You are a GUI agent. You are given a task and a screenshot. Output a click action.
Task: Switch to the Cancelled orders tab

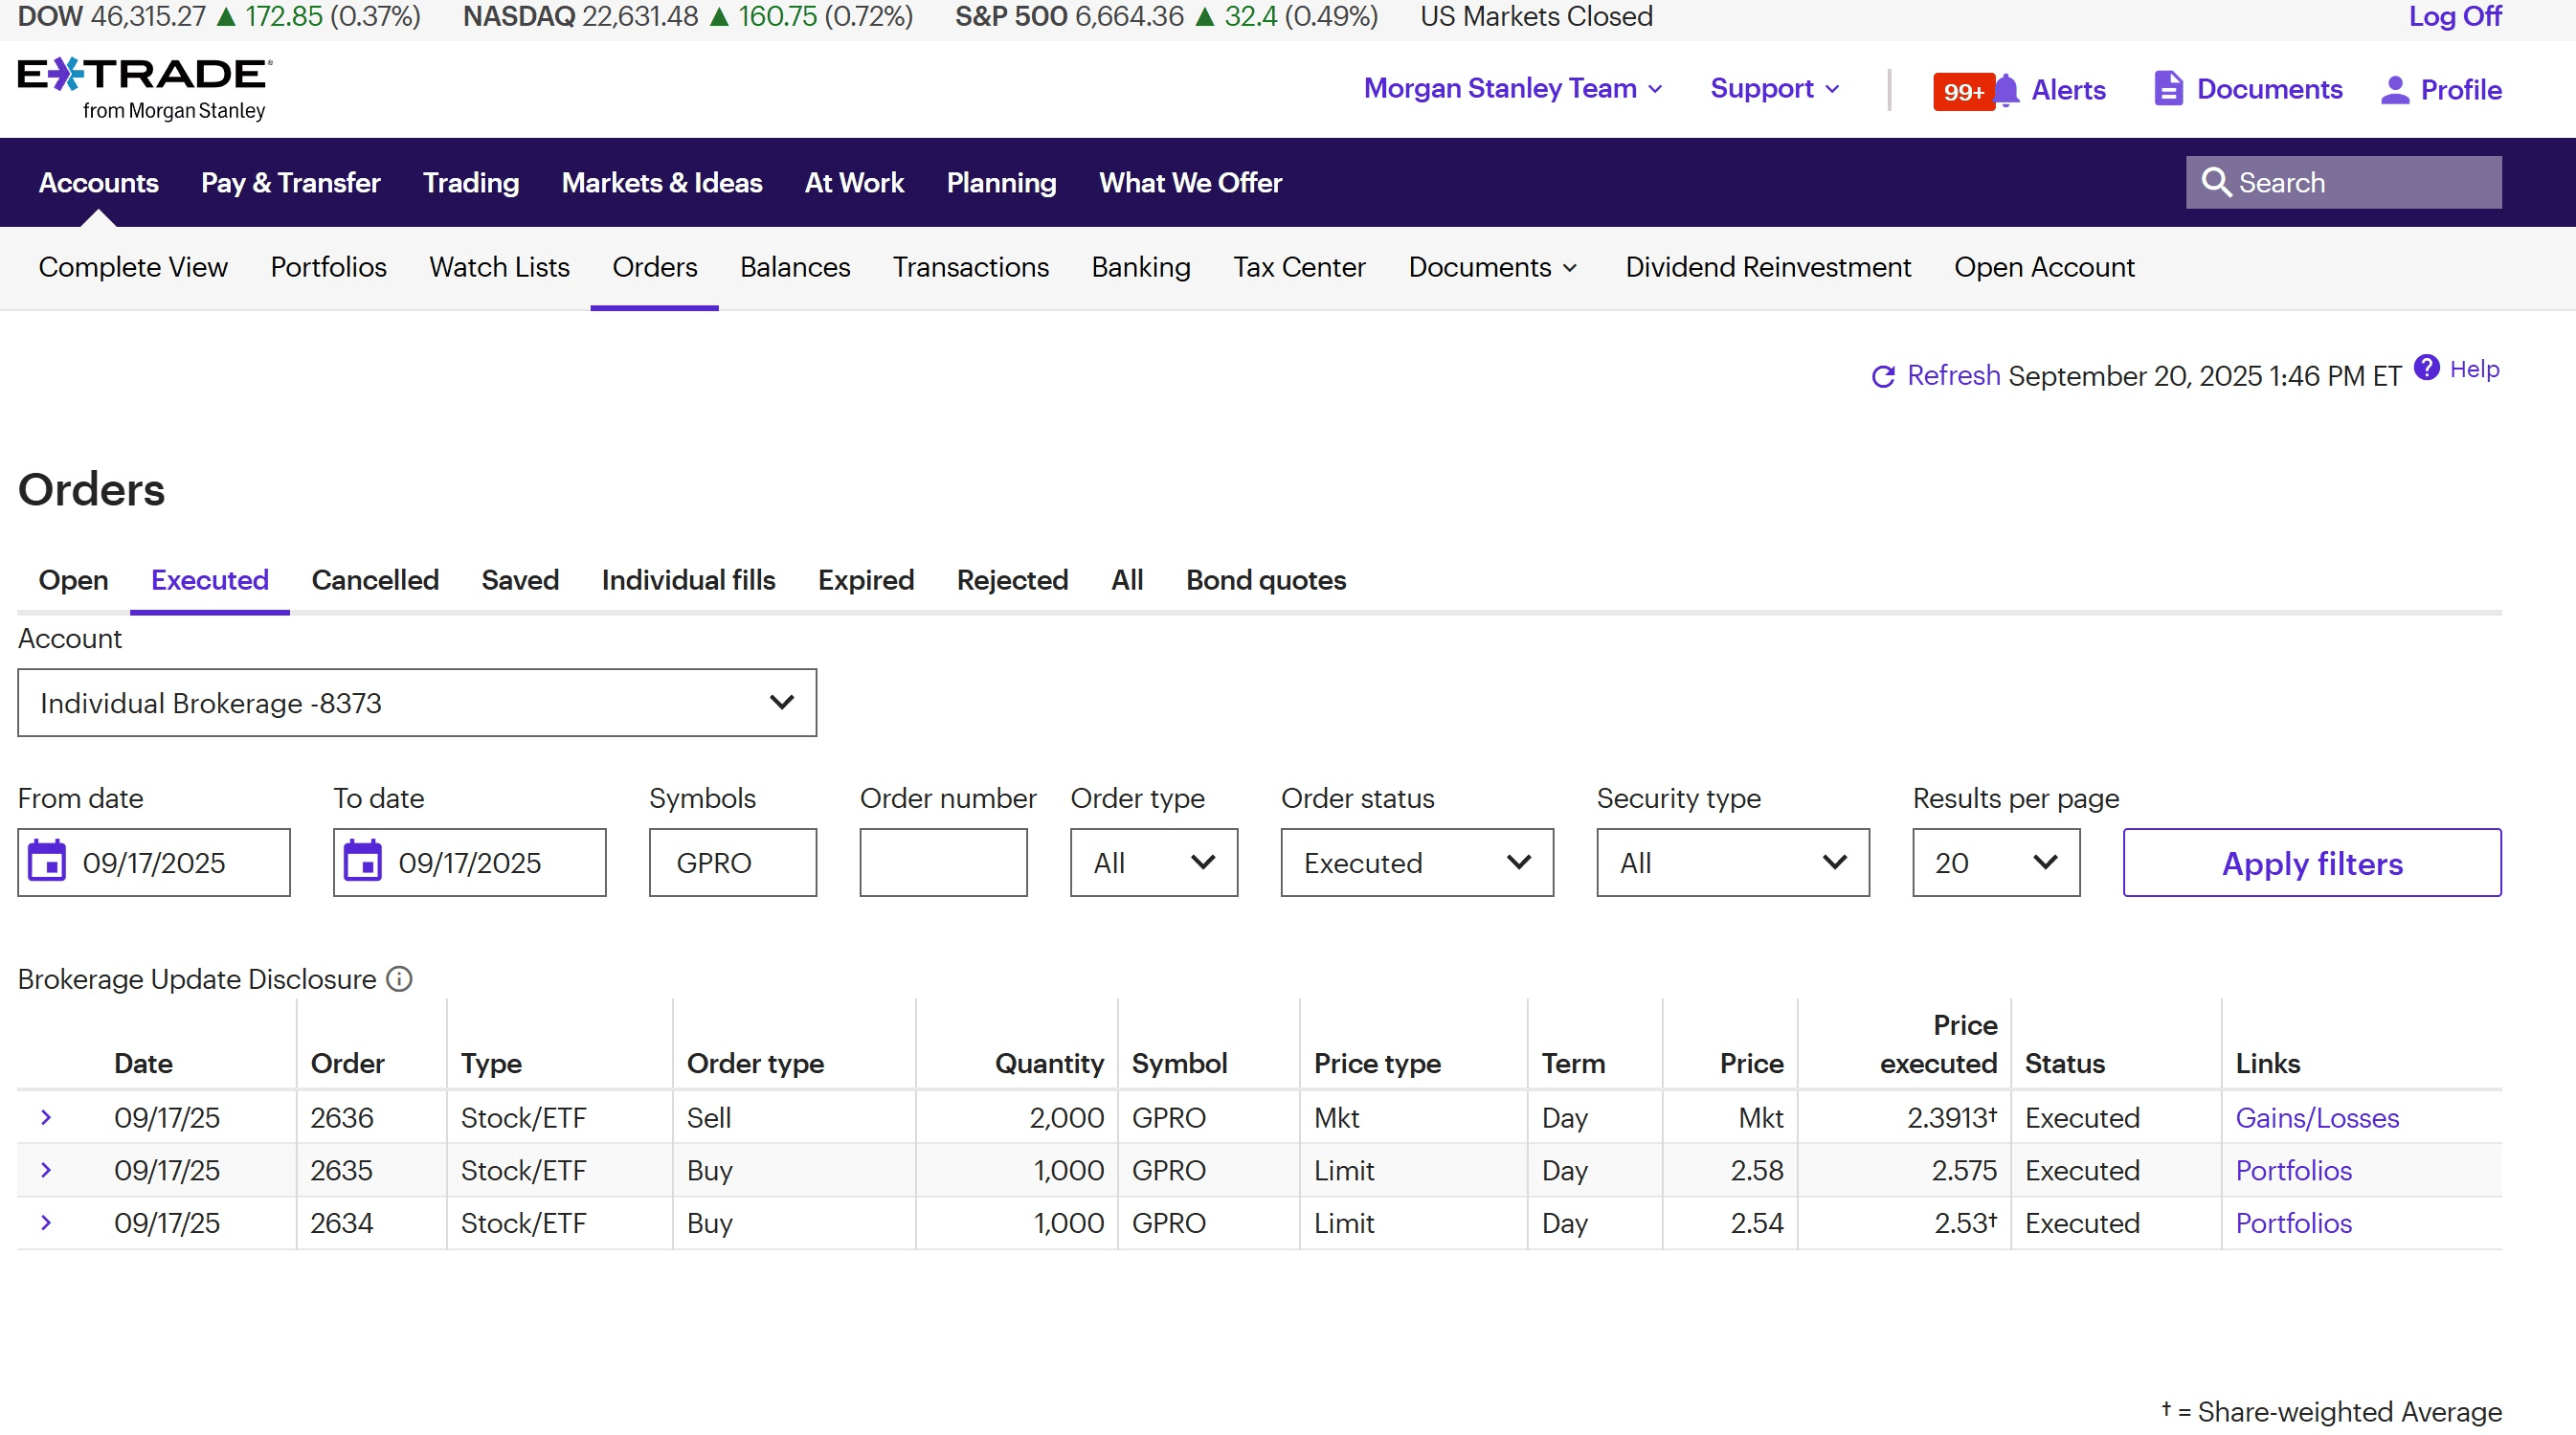(375, 580)
